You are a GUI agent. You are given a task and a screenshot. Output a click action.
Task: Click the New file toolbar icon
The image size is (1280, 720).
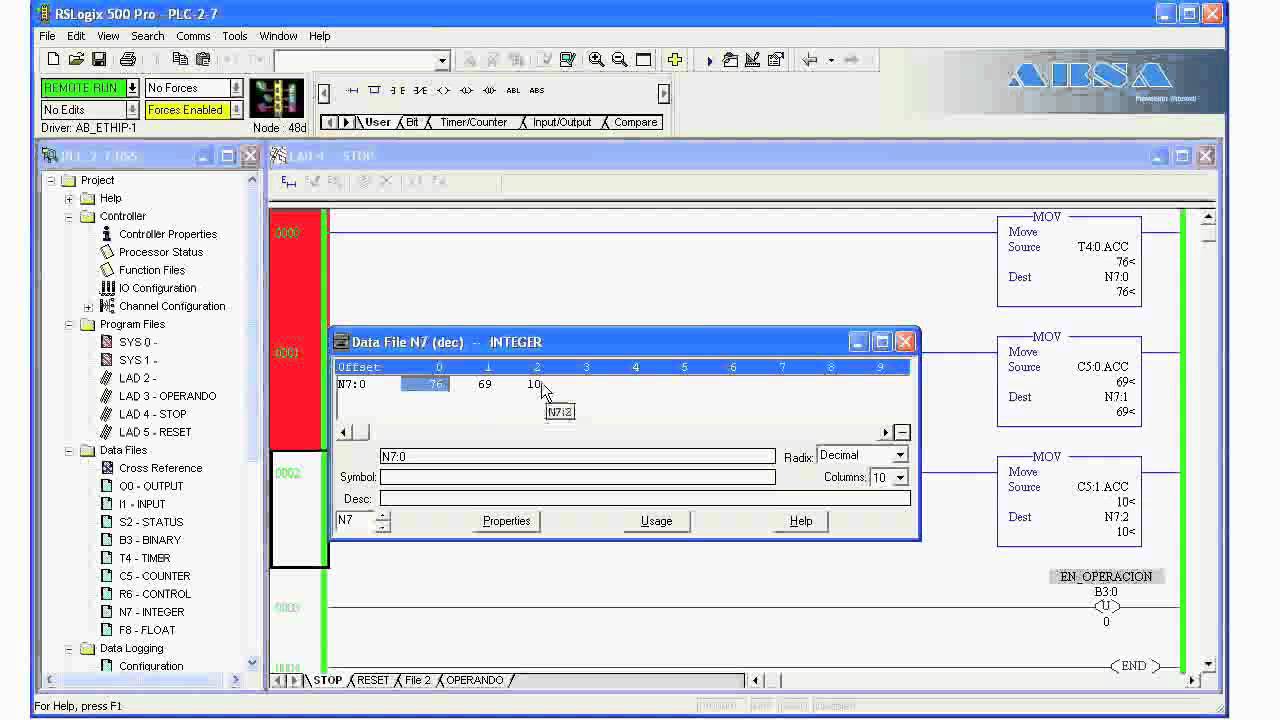[x=53, y=60]
